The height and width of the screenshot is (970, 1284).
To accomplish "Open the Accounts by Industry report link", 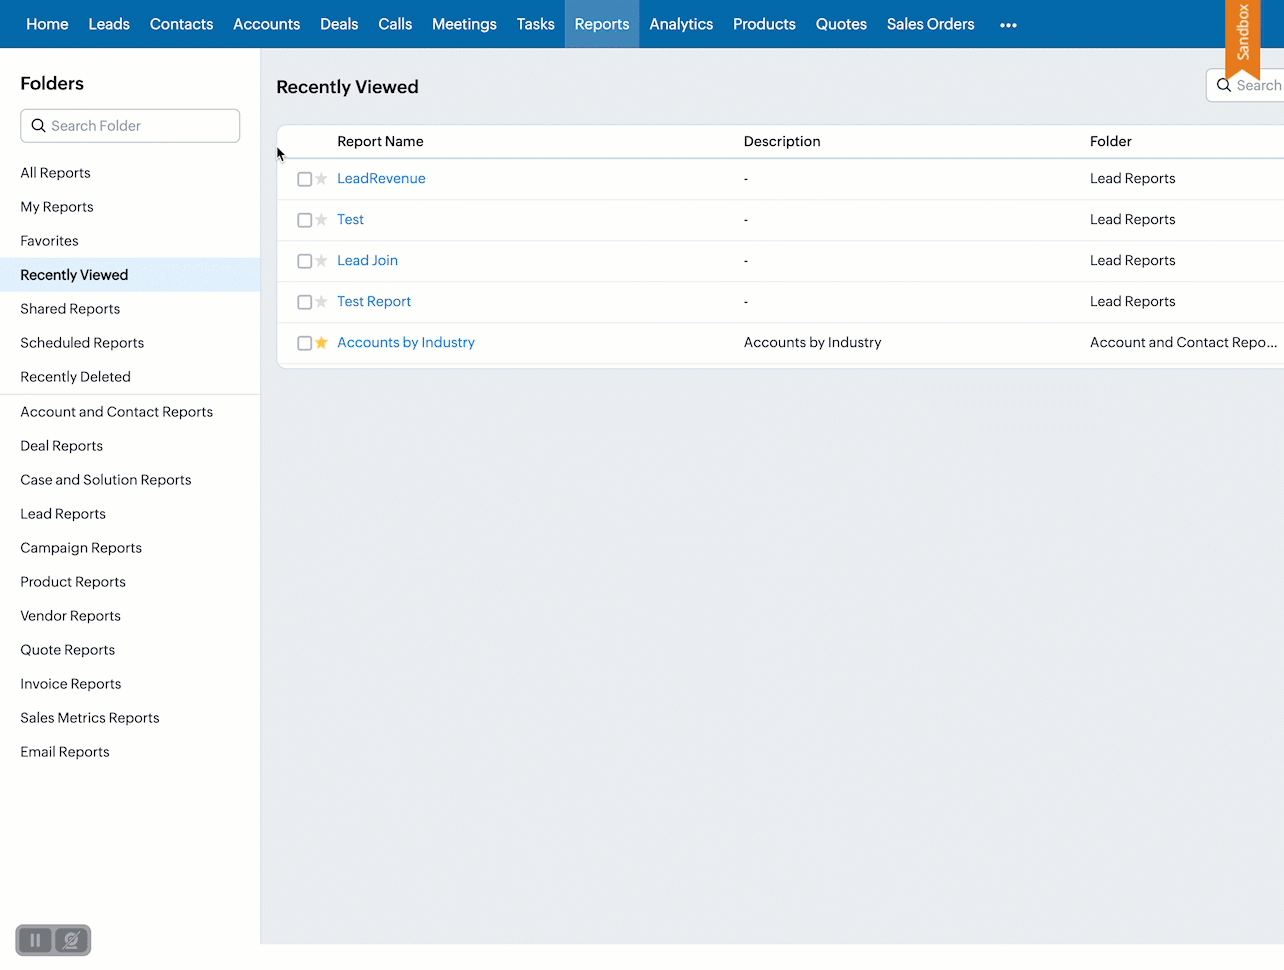I will click(x=405, y=342).
